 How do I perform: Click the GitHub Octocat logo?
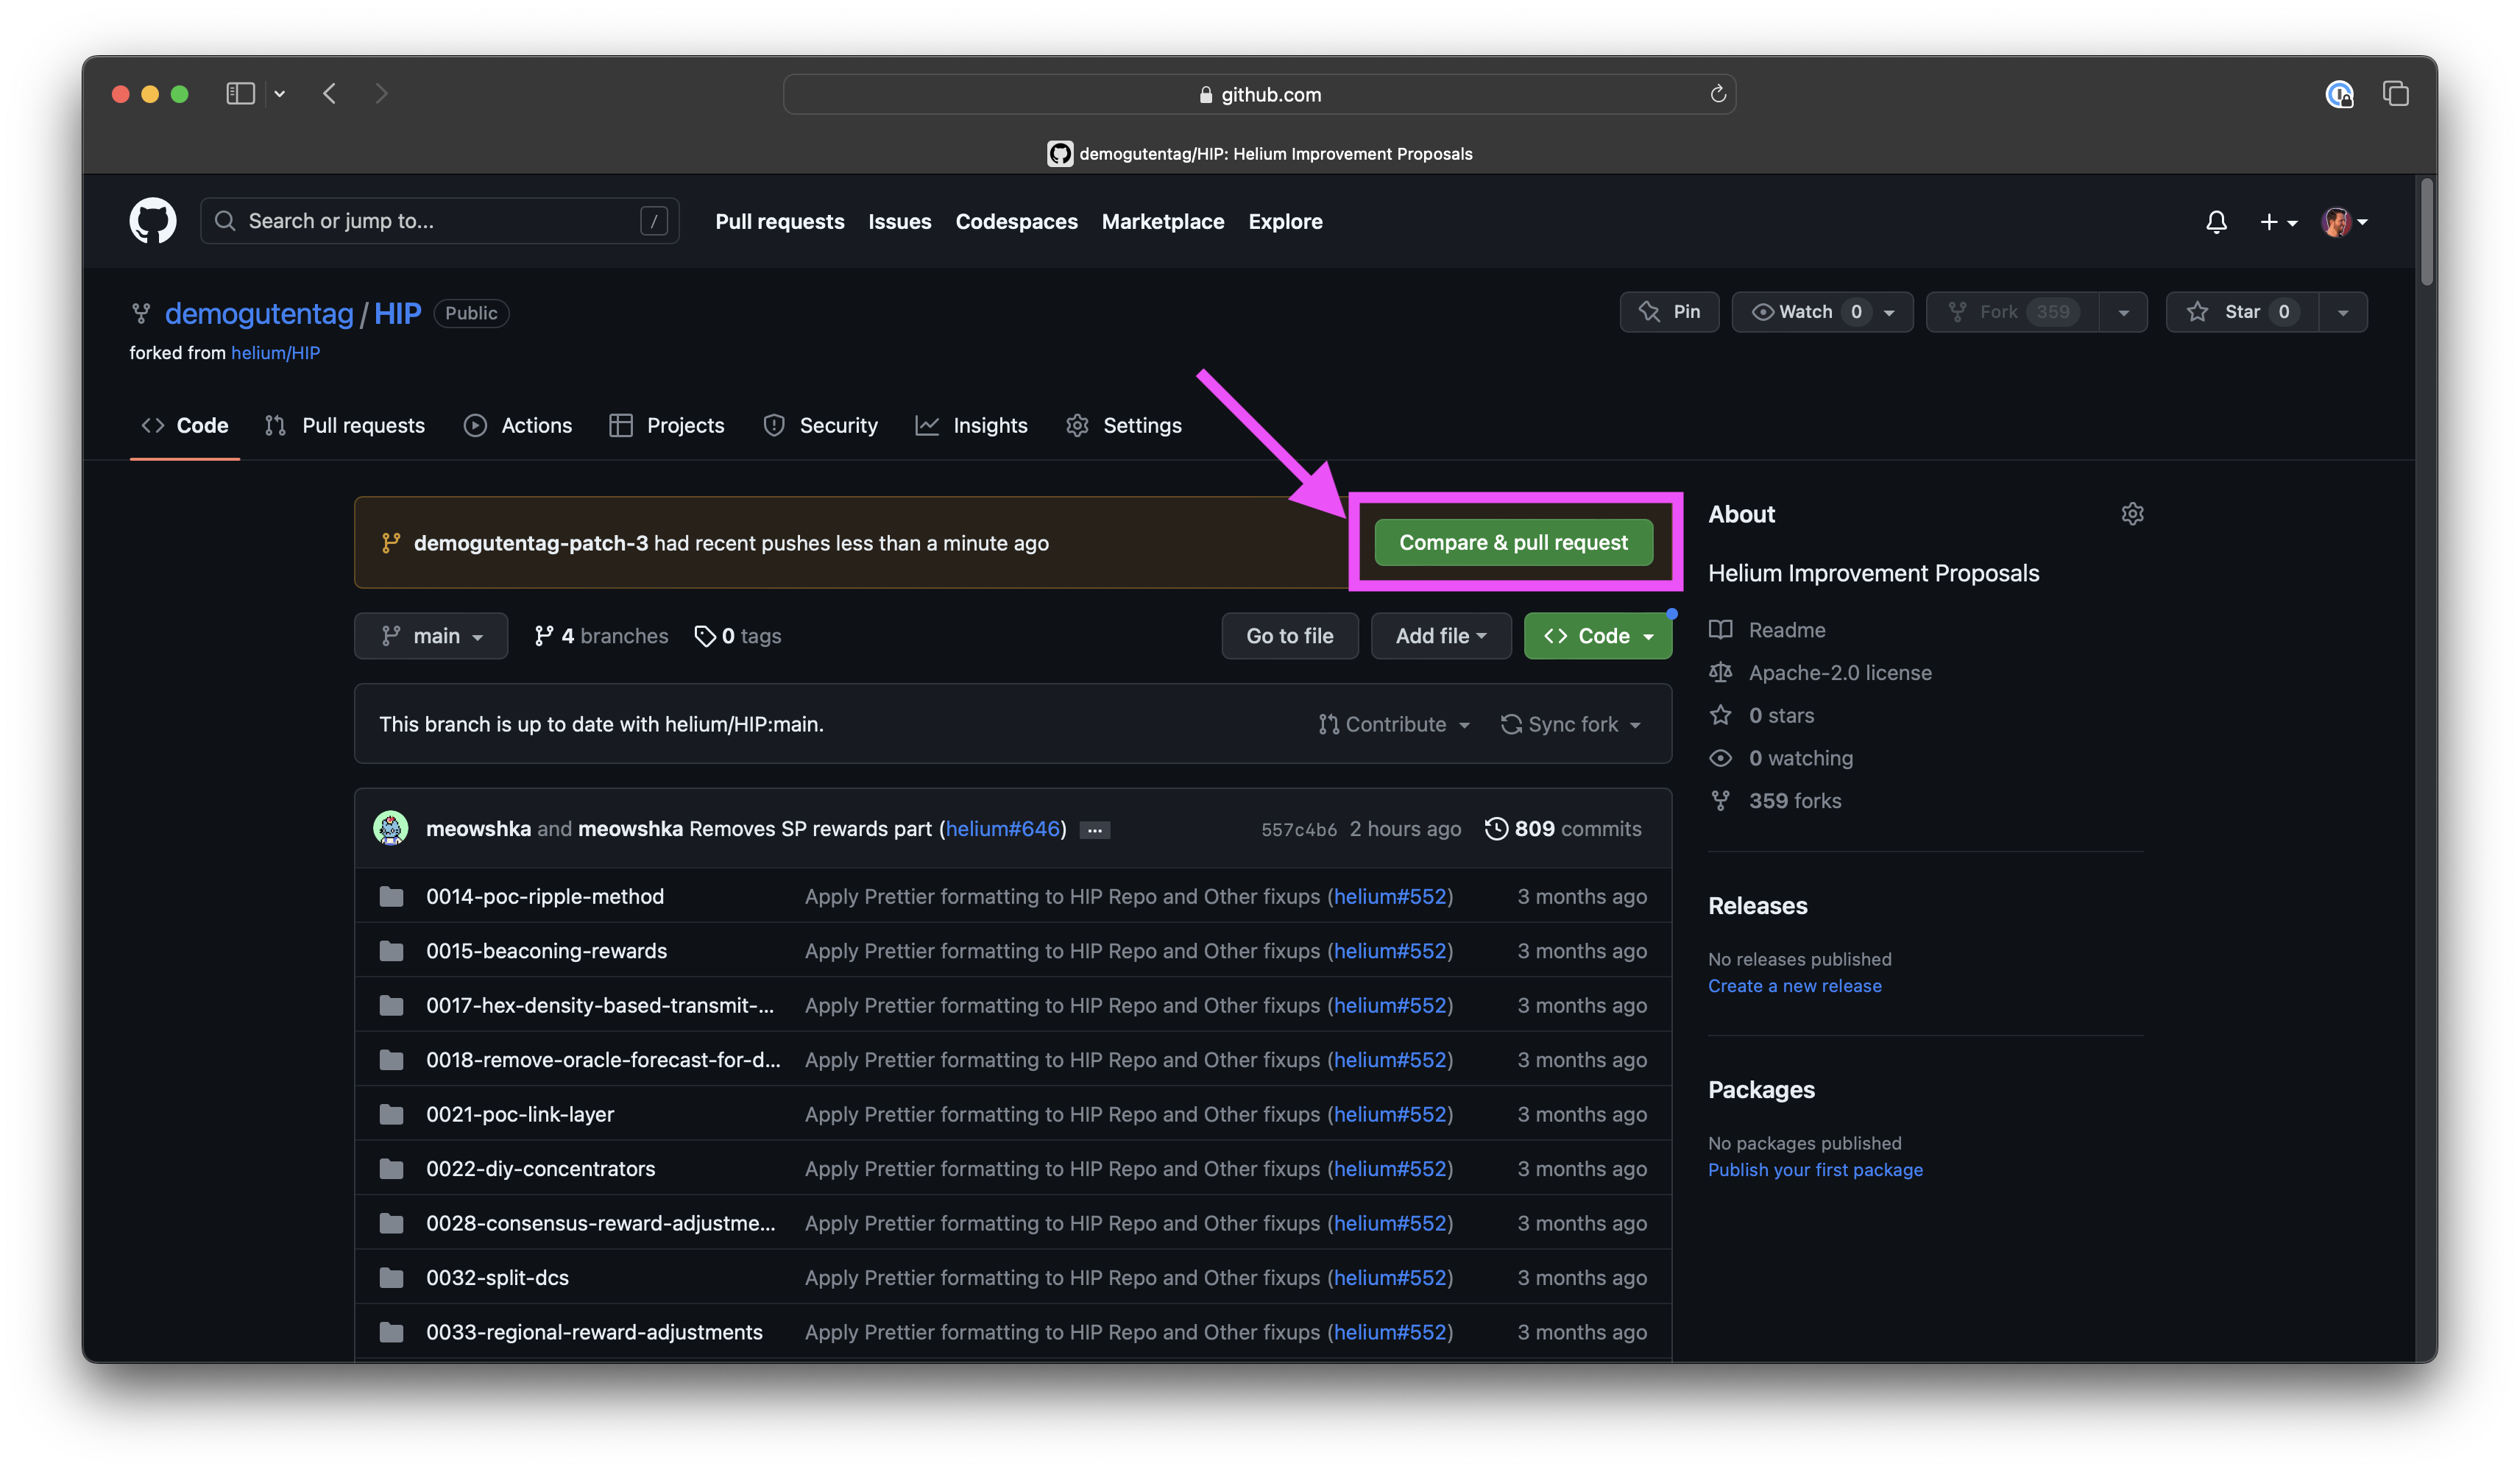(153, 221)
